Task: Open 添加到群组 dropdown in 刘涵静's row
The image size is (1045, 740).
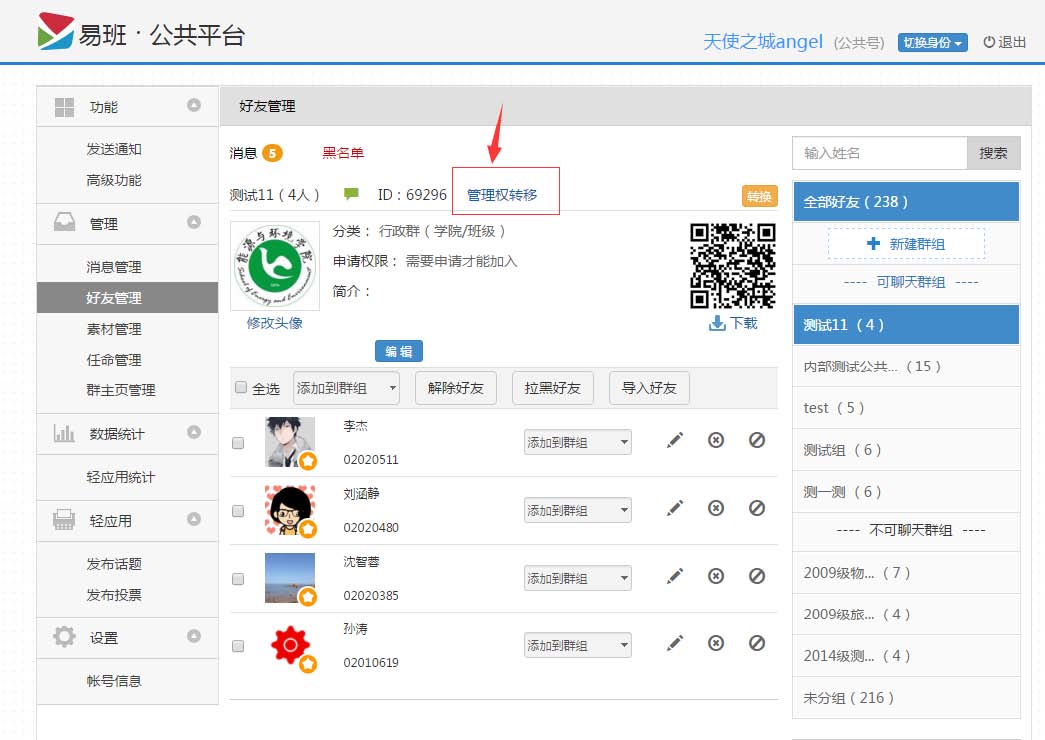Action: click(578, 510)
